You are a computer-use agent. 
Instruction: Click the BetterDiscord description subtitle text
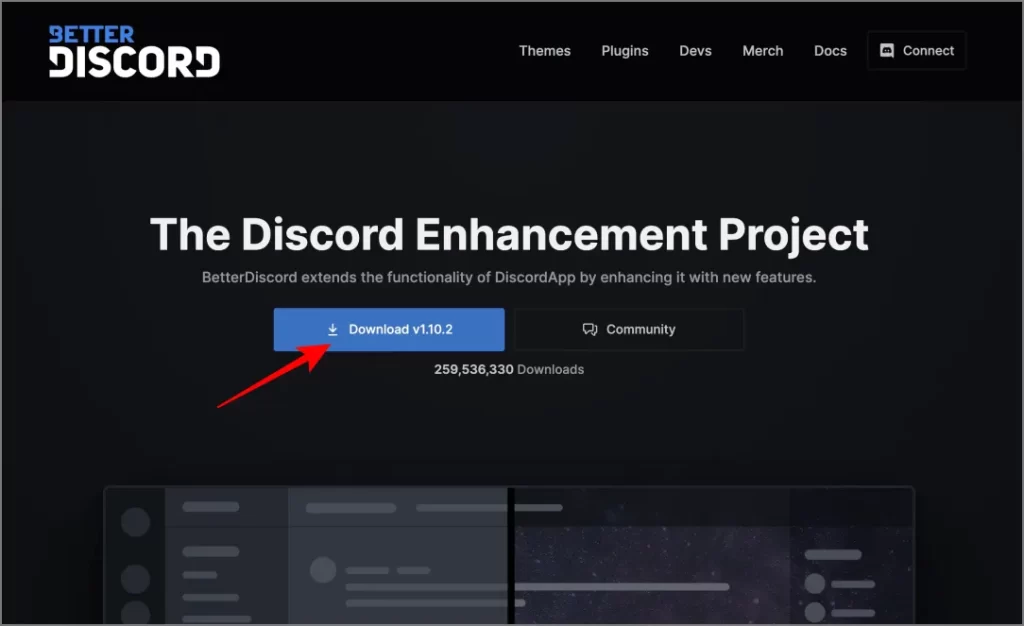[x=509, y=278]
